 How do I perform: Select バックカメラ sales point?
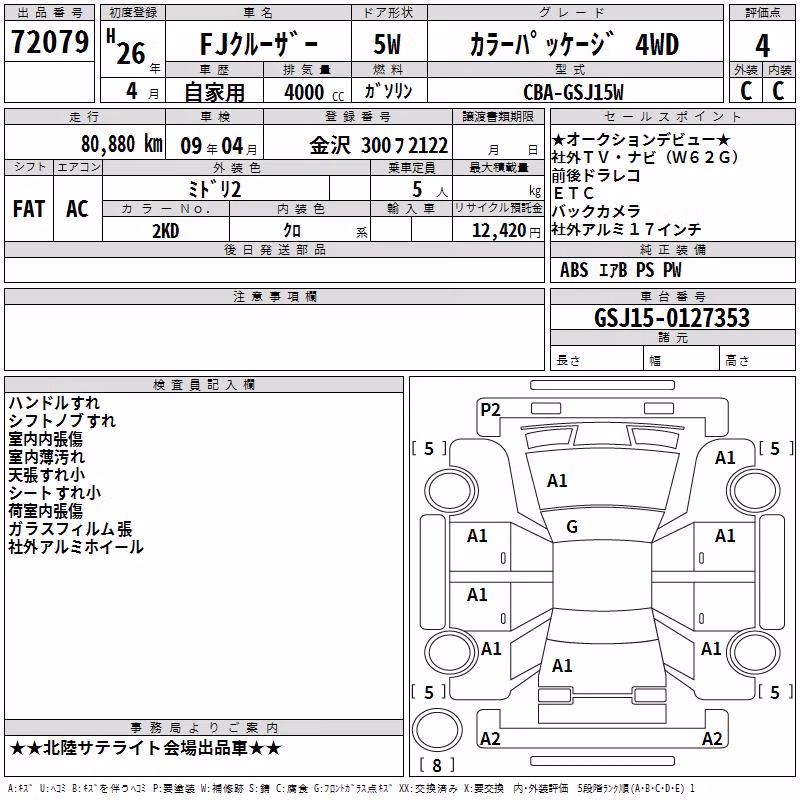point(596,211)
